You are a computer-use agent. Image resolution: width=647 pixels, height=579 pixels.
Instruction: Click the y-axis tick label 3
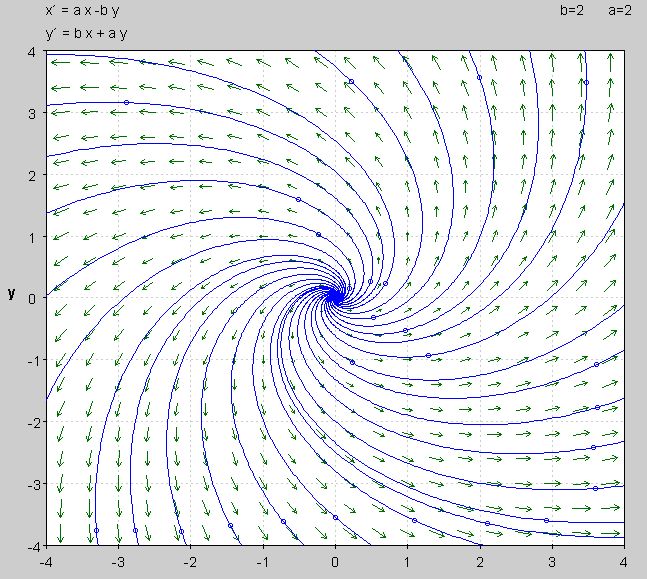click(33, 114)
